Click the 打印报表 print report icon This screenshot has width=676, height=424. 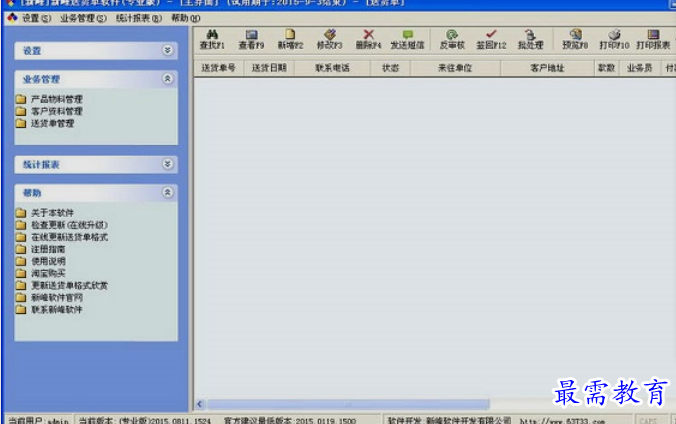(653, 35)
